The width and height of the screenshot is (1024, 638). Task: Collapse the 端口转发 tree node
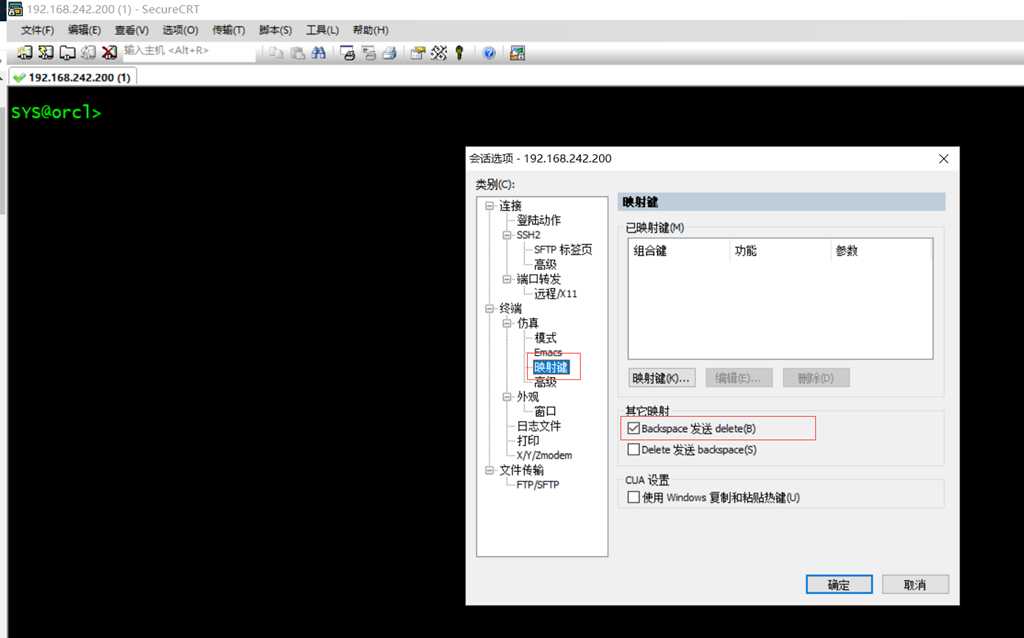(507, 279)
